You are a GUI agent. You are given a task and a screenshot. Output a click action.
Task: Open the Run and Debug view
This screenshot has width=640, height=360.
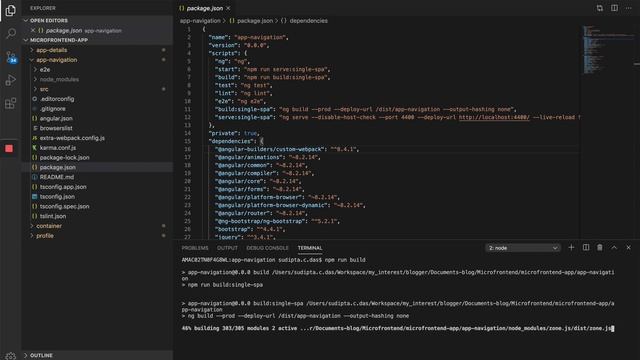coord(11,80)
